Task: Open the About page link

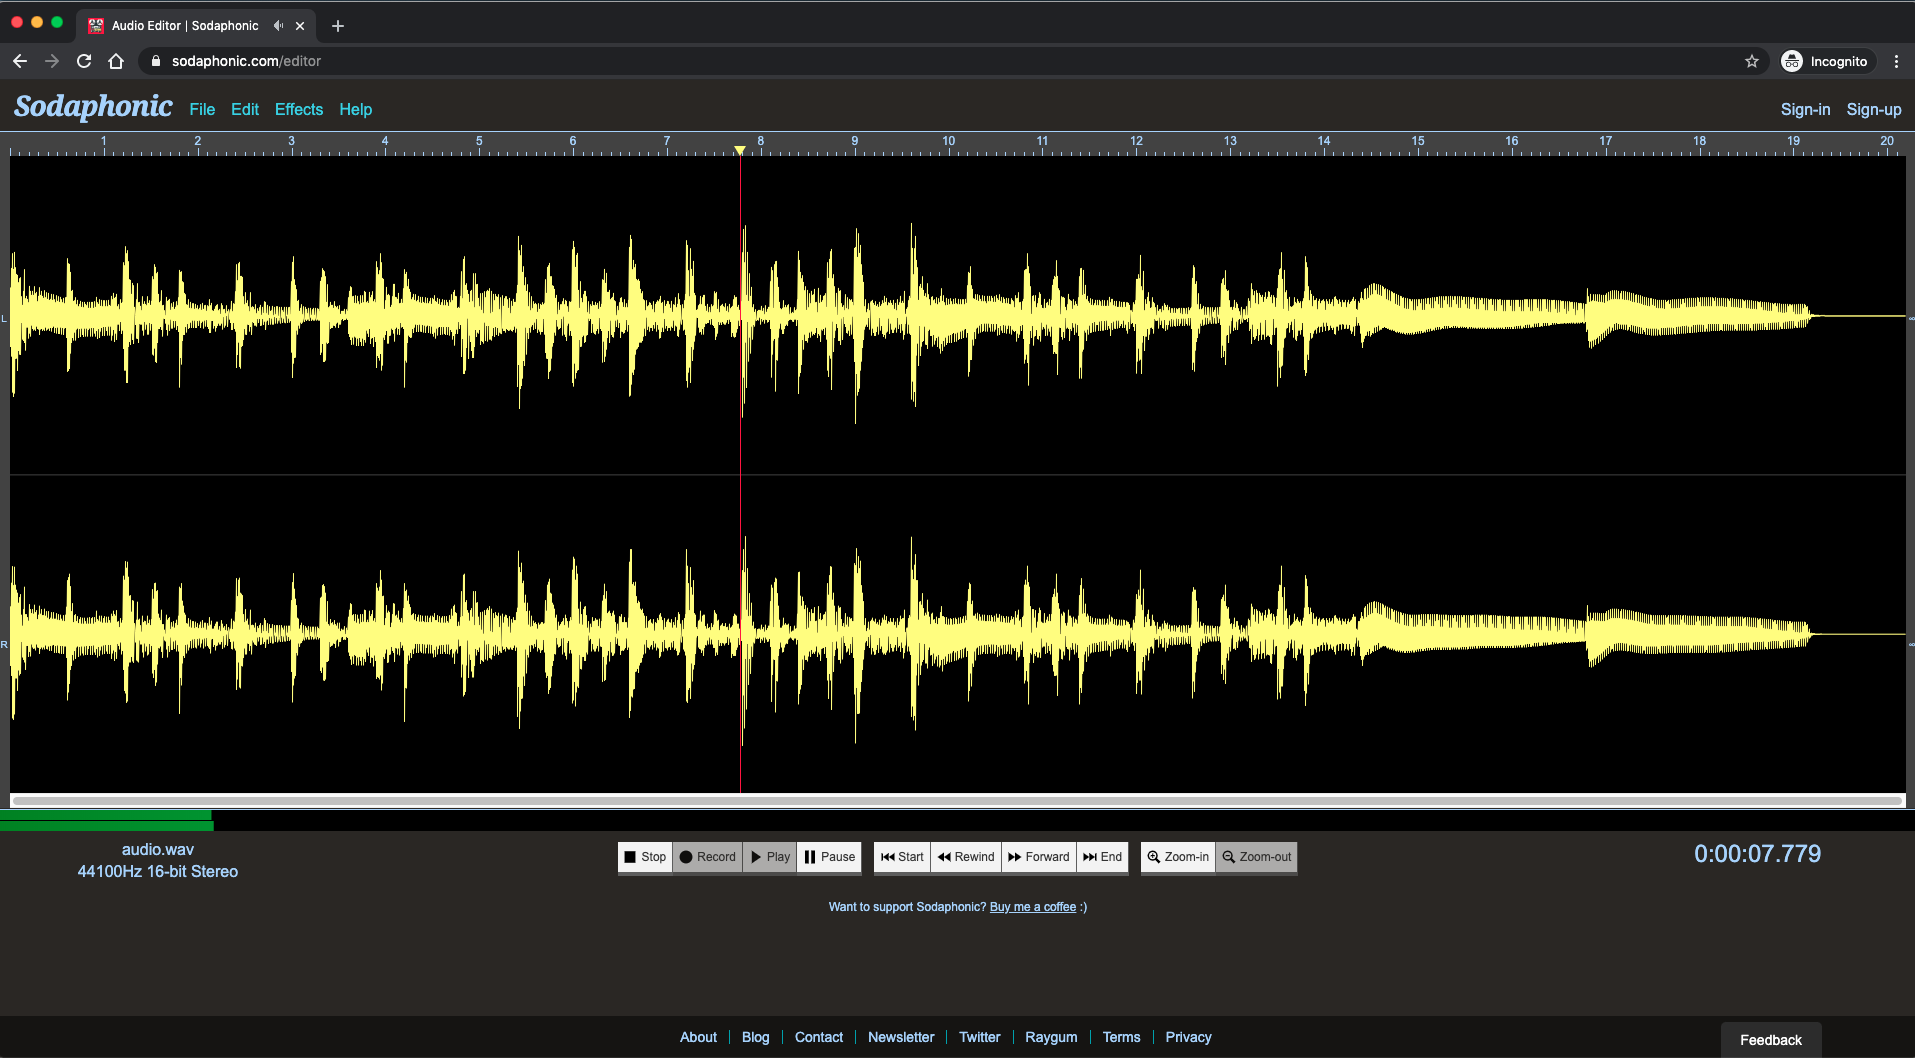Action: tap(698, 1037)
